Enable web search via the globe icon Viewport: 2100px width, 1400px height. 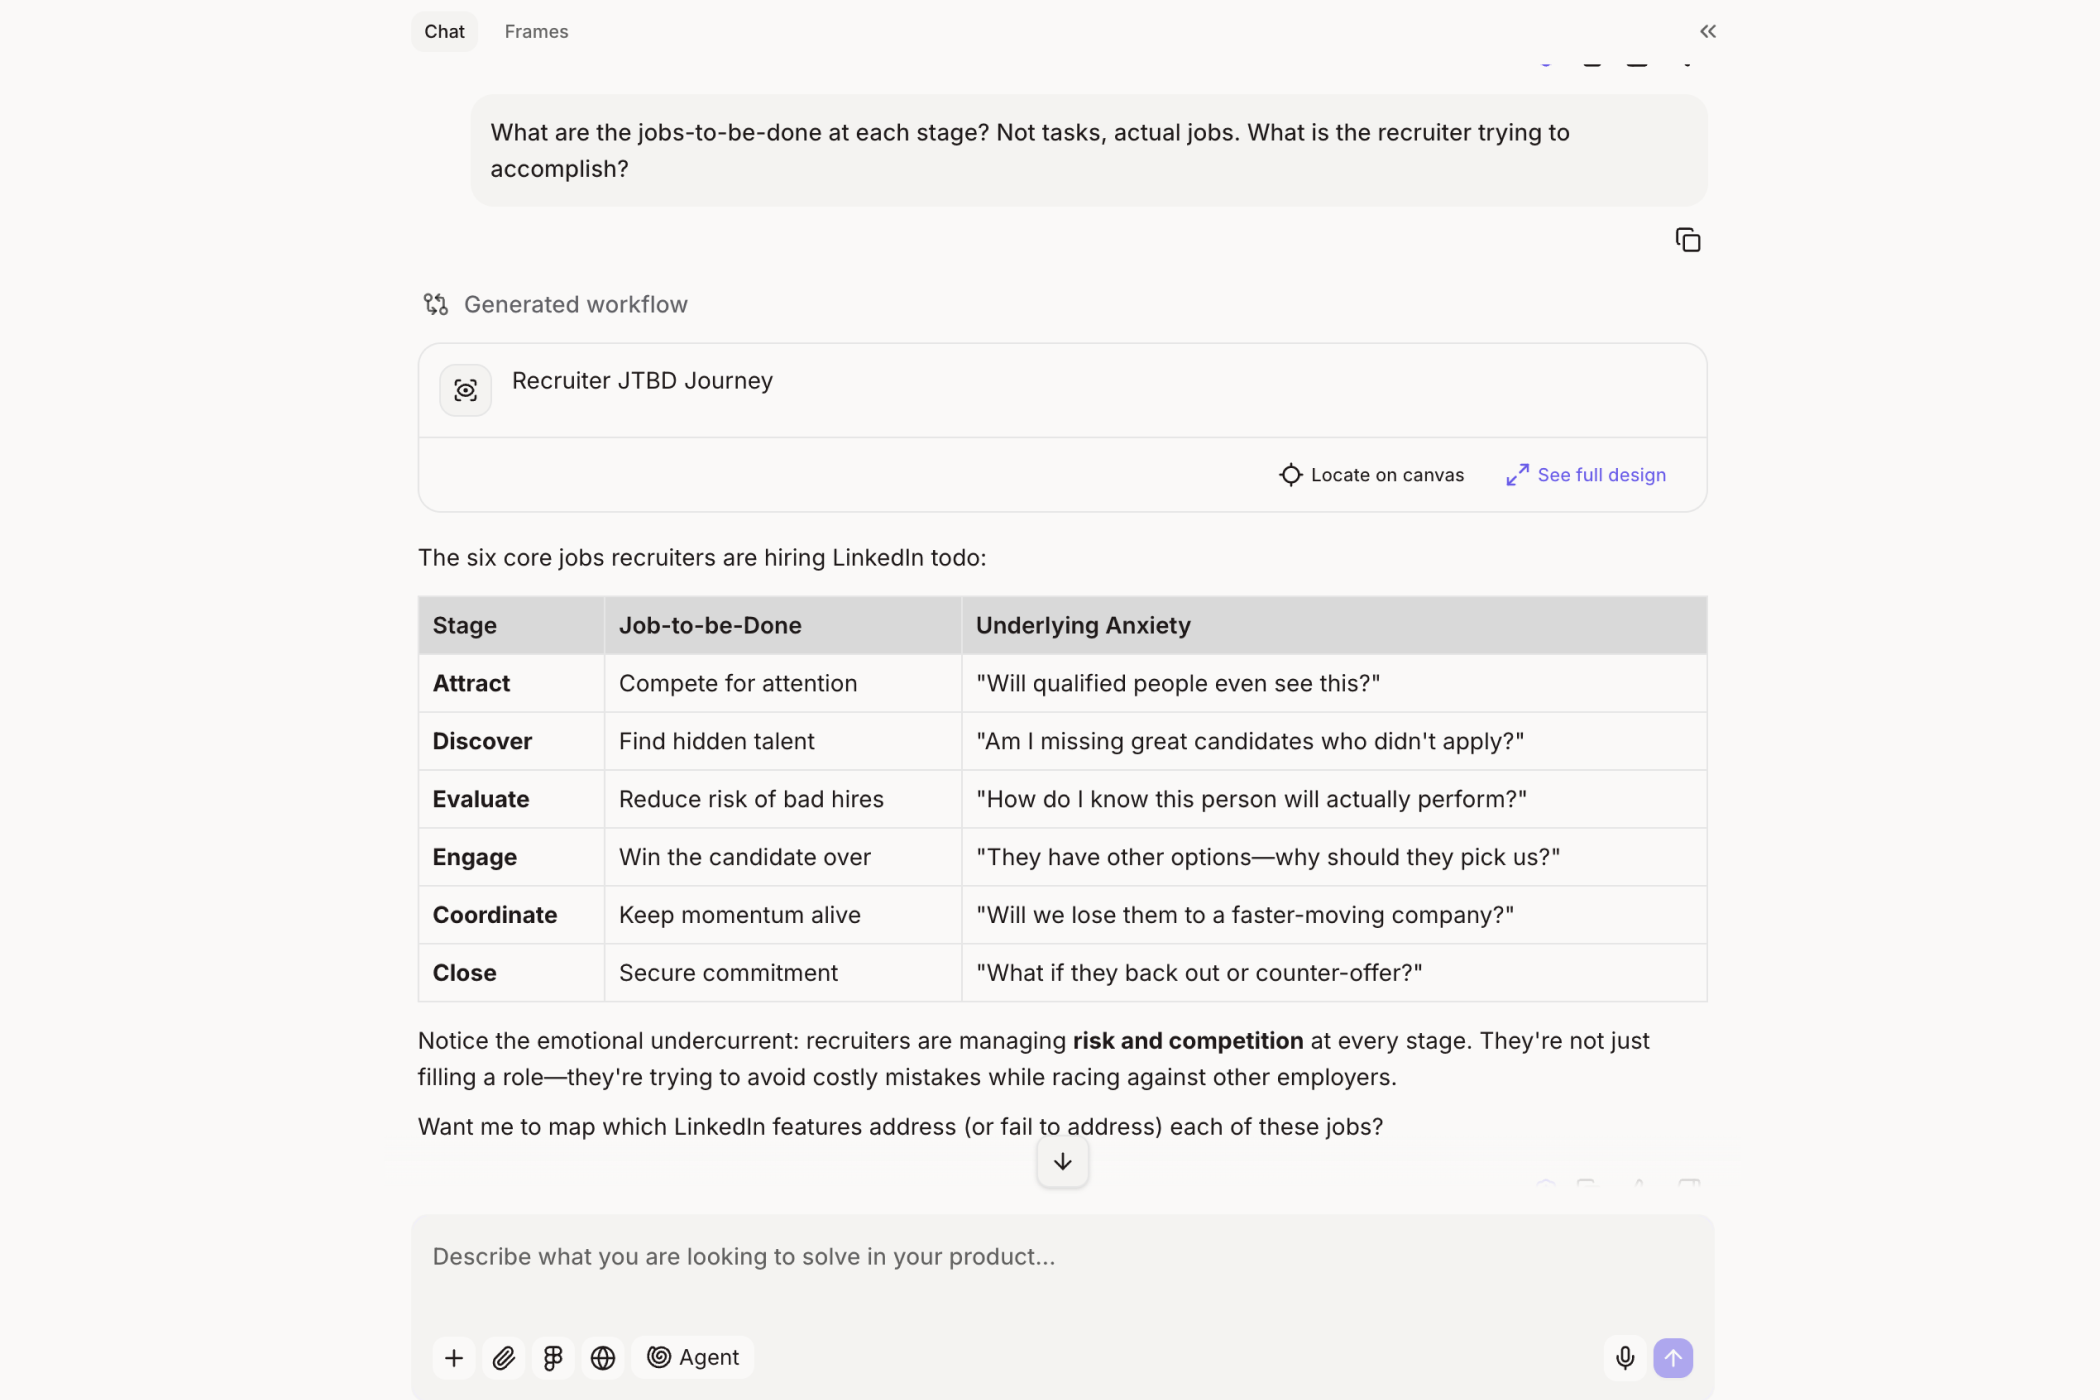pos(603,1357)
